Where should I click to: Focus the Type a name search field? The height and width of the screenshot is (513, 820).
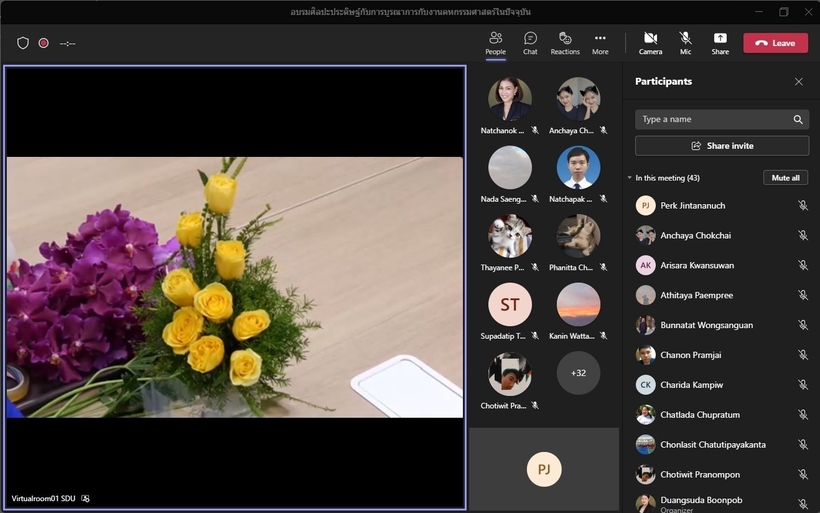point(722,119)
